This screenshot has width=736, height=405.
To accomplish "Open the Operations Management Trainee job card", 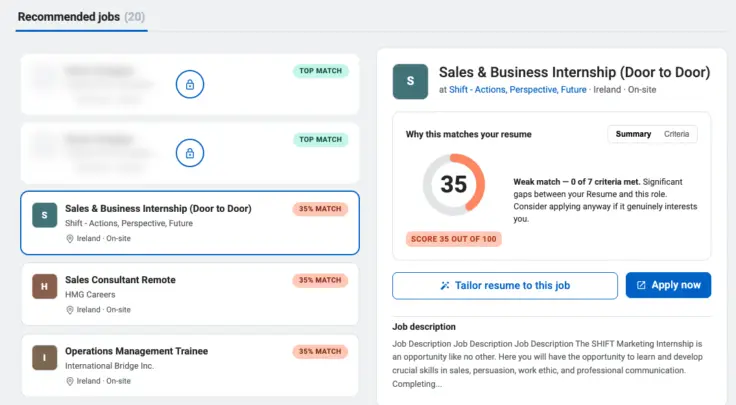I will pyautogui.click(x=190, y=365).
